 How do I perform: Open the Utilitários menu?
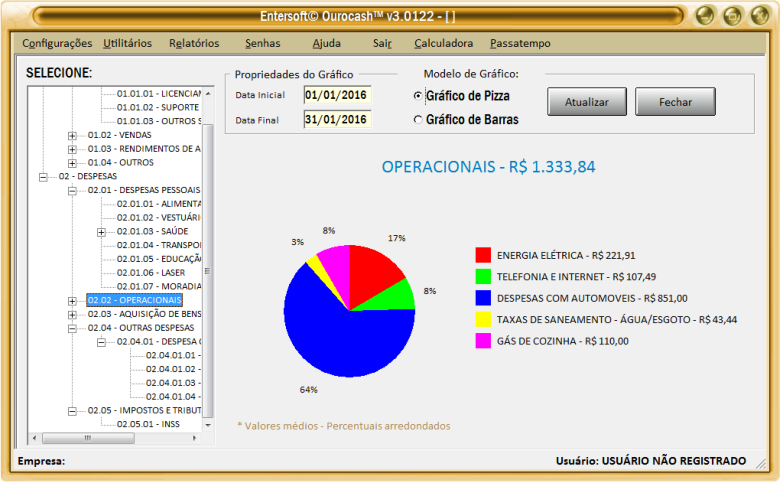[x=128, y=43]
